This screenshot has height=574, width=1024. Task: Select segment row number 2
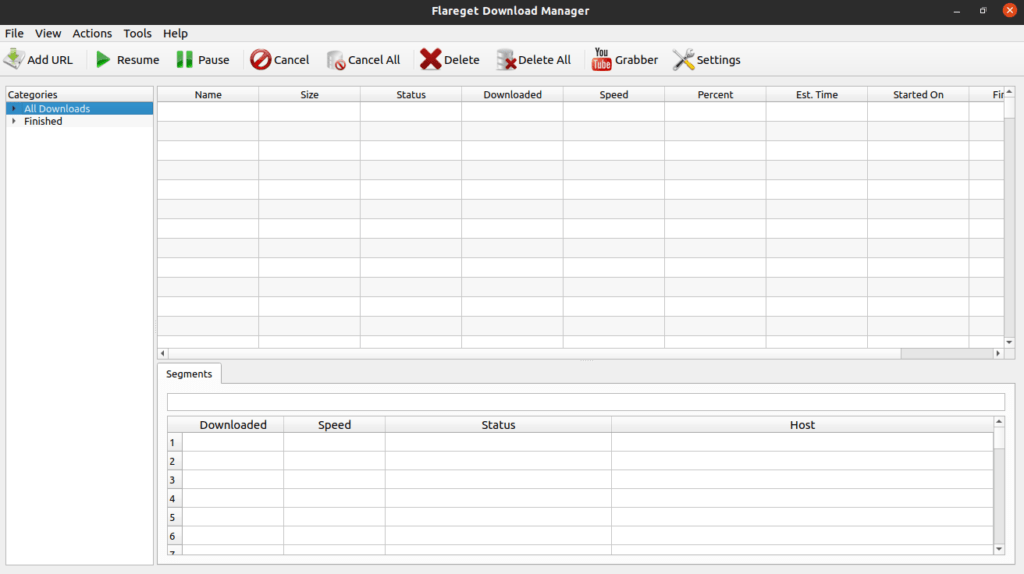click(x=174, y=461)
